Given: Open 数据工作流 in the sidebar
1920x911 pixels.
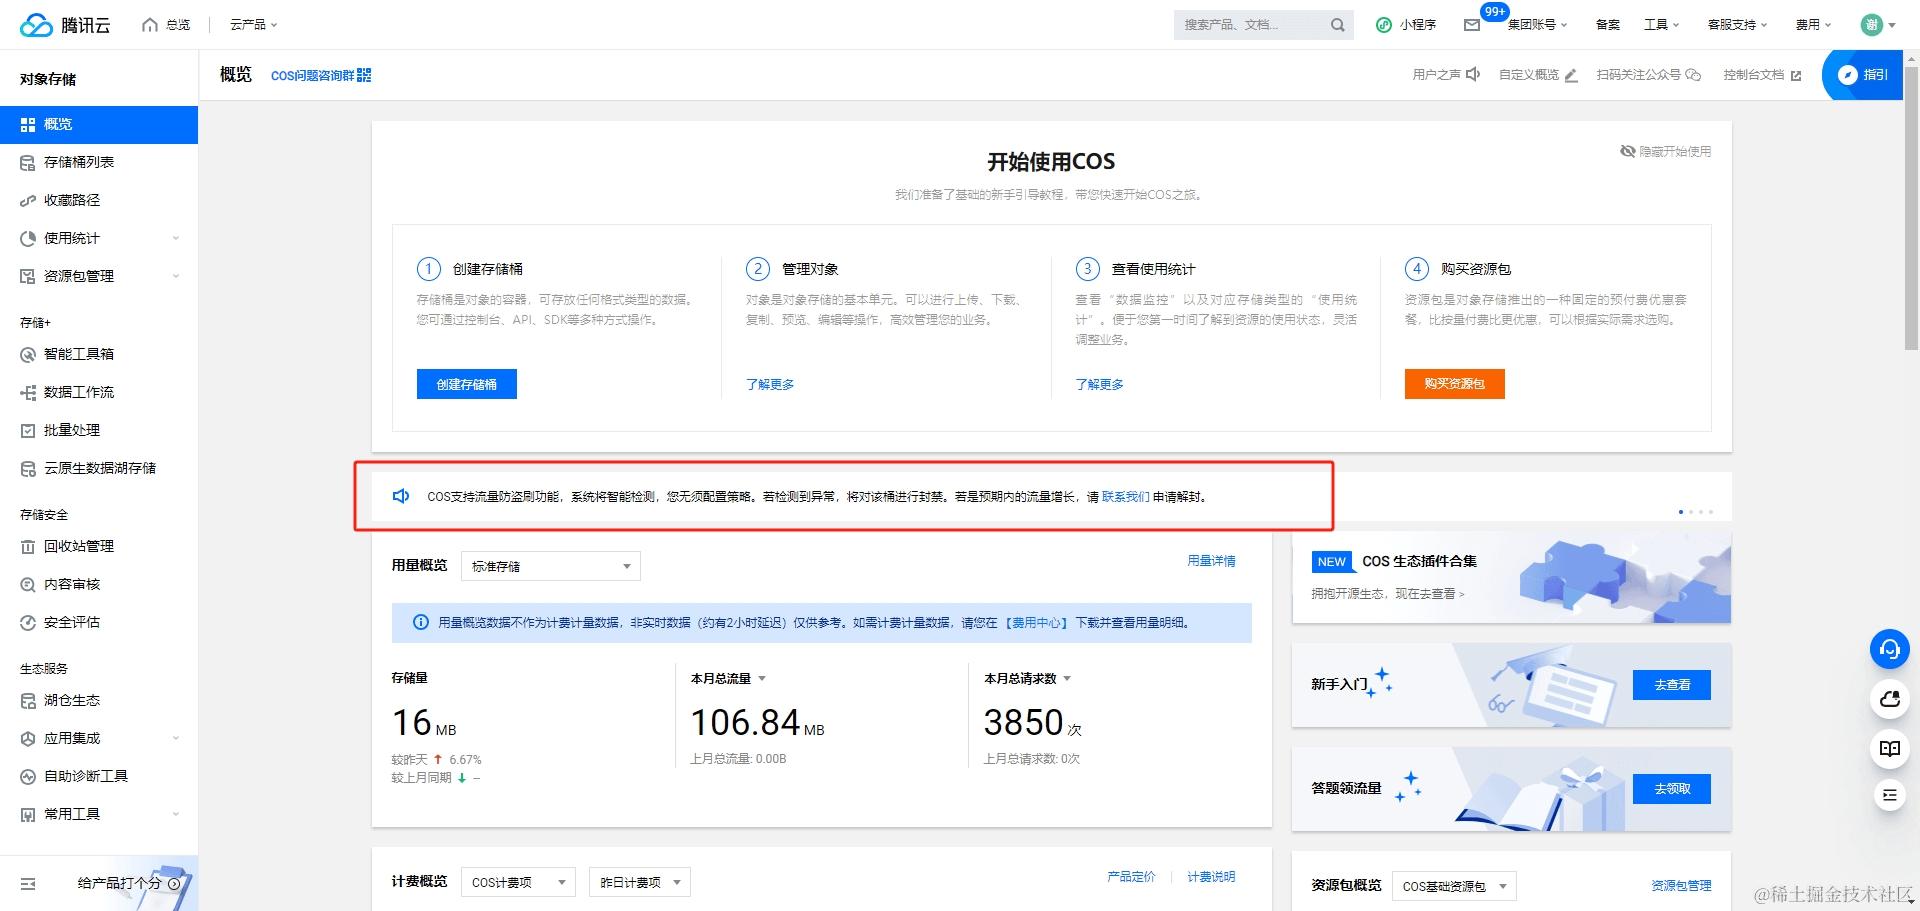Looking at the screenshot, I should point(99,392).
